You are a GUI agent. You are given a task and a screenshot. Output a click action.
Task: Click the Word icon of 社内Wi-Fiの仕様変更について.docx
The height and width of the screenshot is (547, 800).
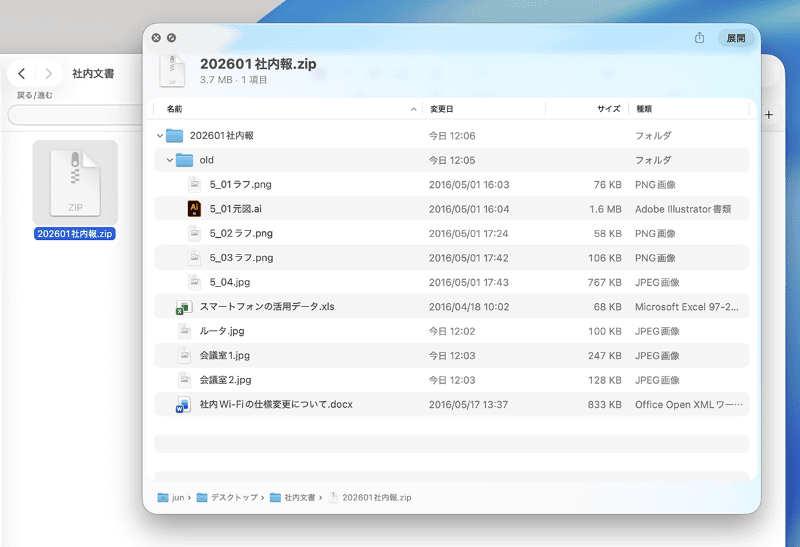point(184,405)
